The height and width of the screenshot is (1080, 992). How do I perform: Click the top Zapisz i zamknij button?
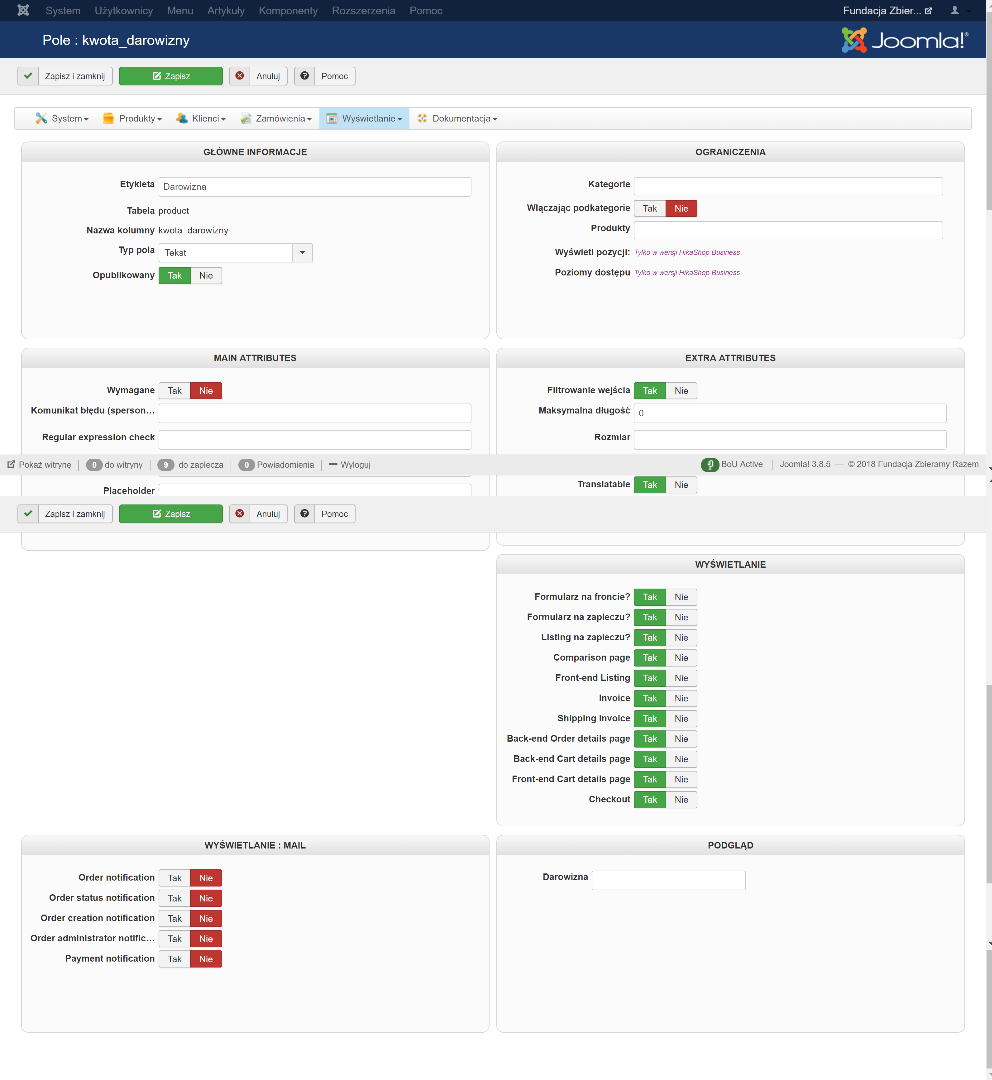coord(65,76)
